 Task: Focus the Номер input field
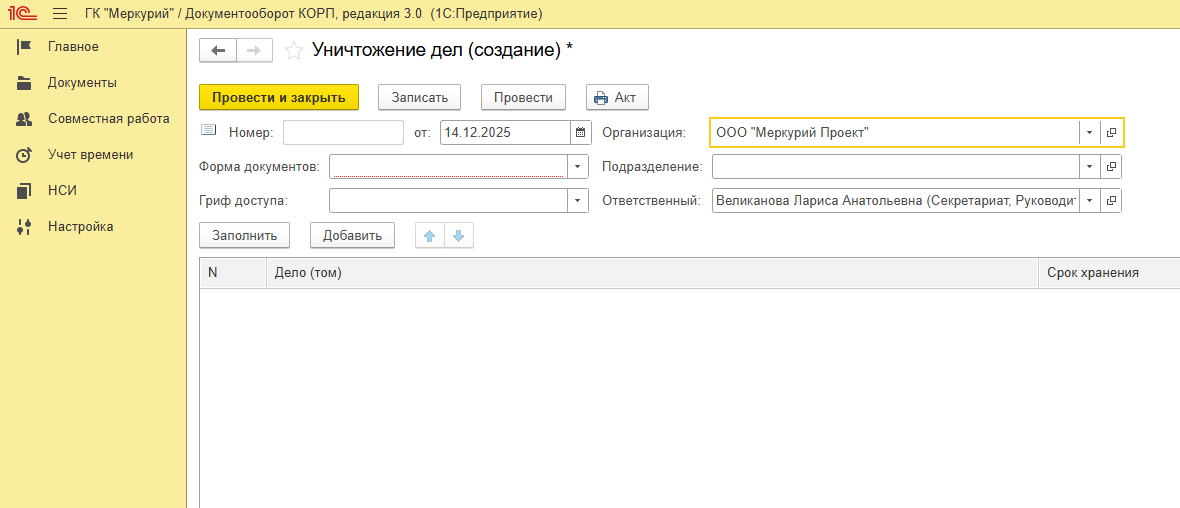[343, 133]
